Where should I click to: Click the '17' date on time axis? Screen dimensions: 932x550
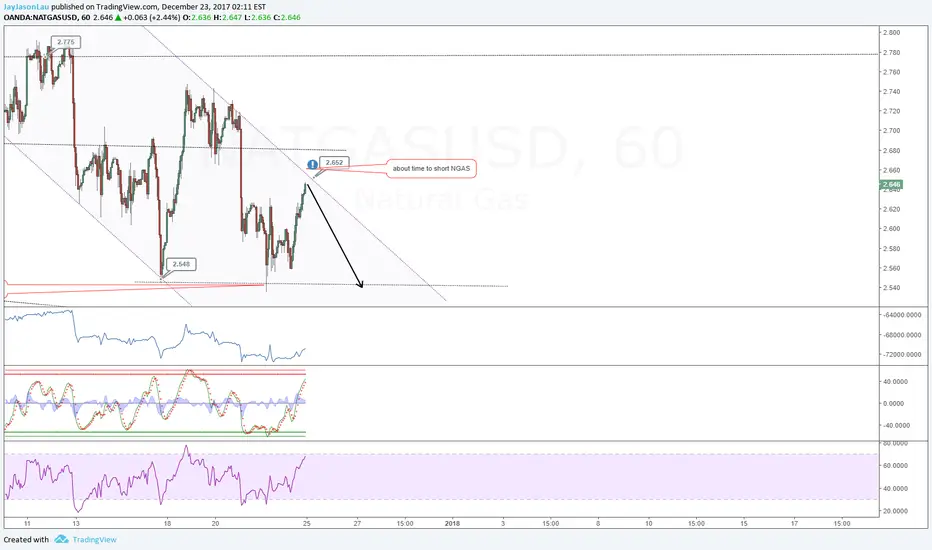(795, 523)
